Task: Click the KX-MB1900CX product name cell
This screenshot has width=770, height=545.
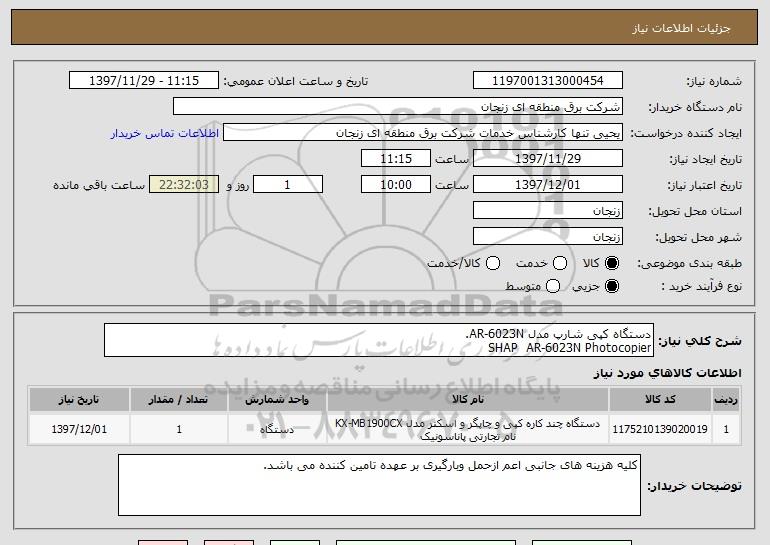Action: coord(468,430)
